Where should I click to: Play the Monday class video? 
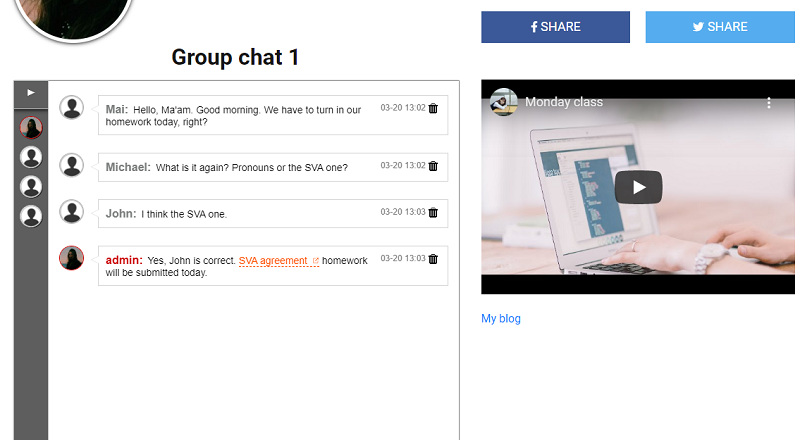pos(638,187)
